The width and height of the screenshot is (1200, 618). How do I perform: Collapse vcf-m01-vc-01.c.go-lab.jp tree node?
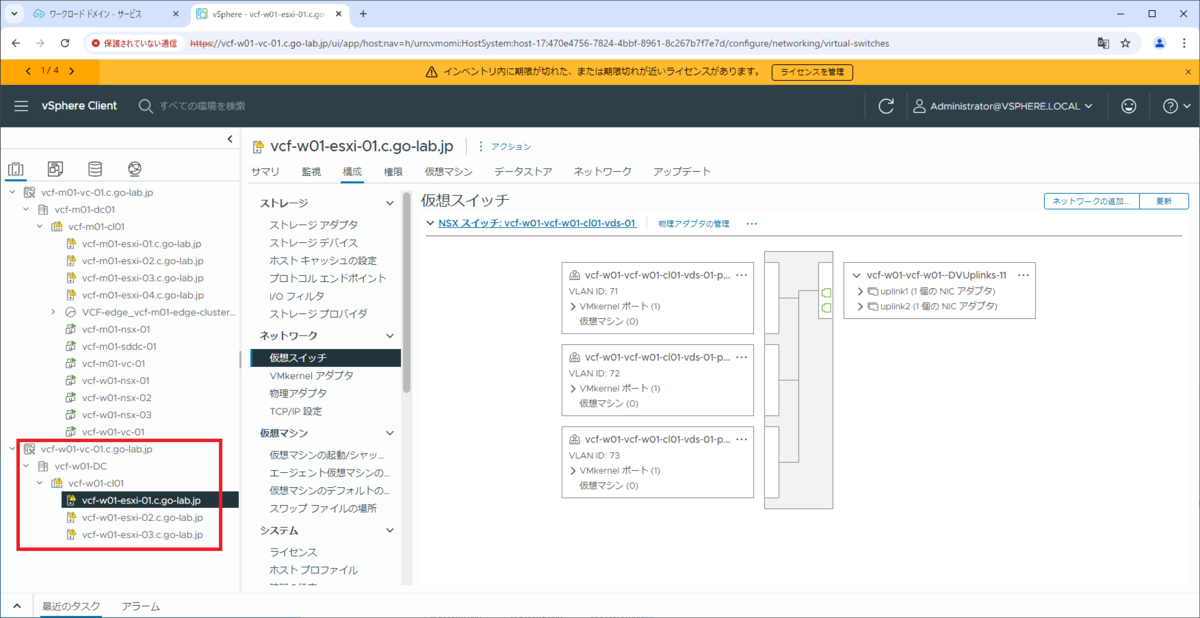[x=12, y=192]
